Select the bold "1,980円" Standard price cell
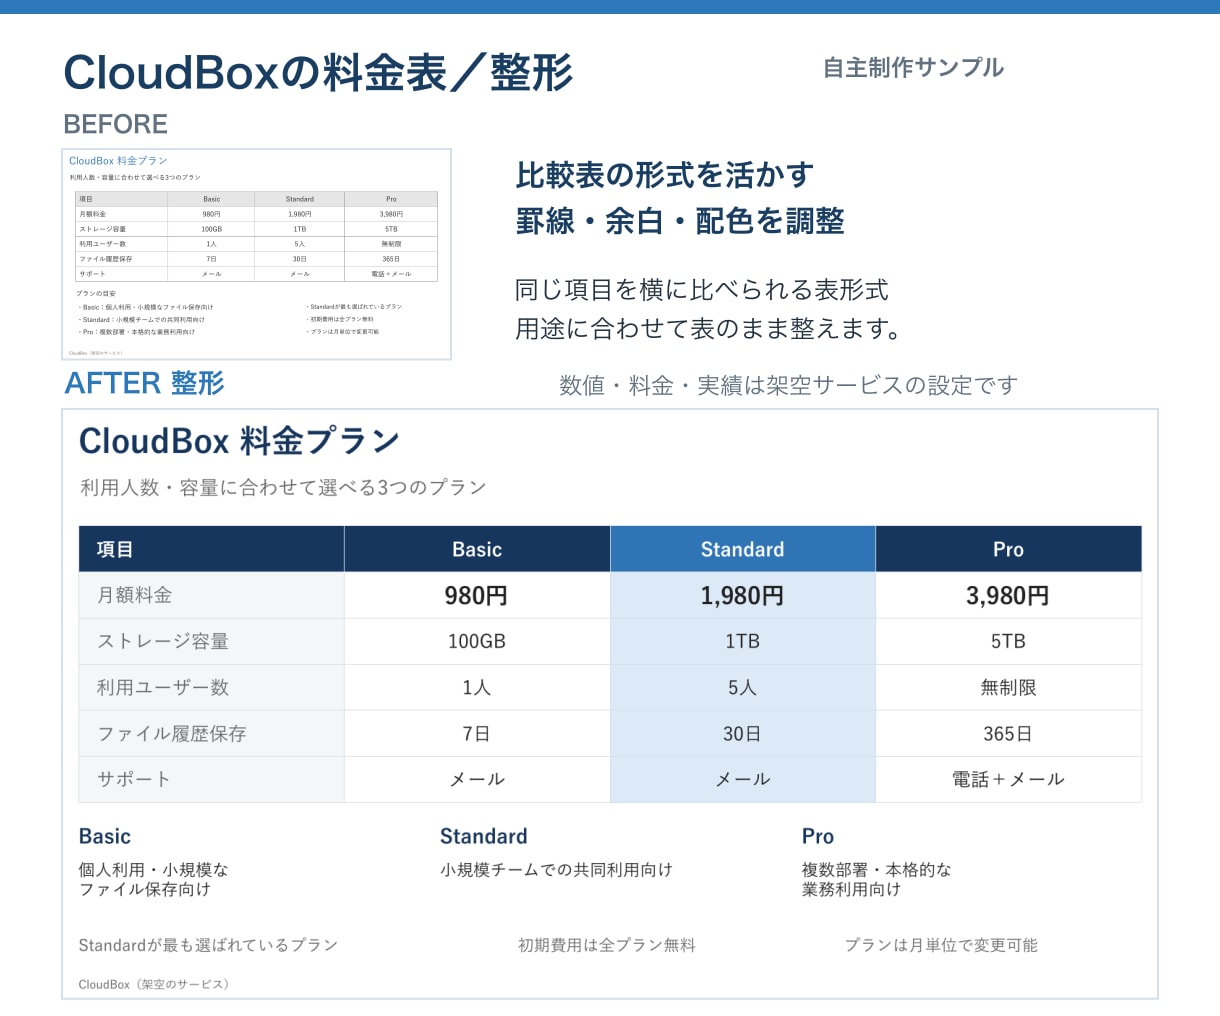The height and width of the screenshot is (1016, 1220). pos(743,595)
